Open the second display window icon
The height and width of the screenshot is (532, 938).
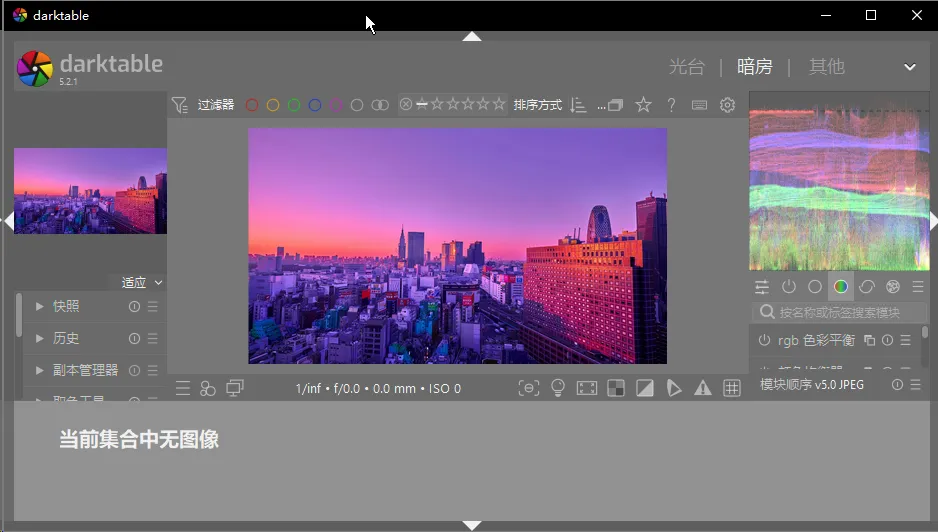pyautogui.click(x=235, y=388)
